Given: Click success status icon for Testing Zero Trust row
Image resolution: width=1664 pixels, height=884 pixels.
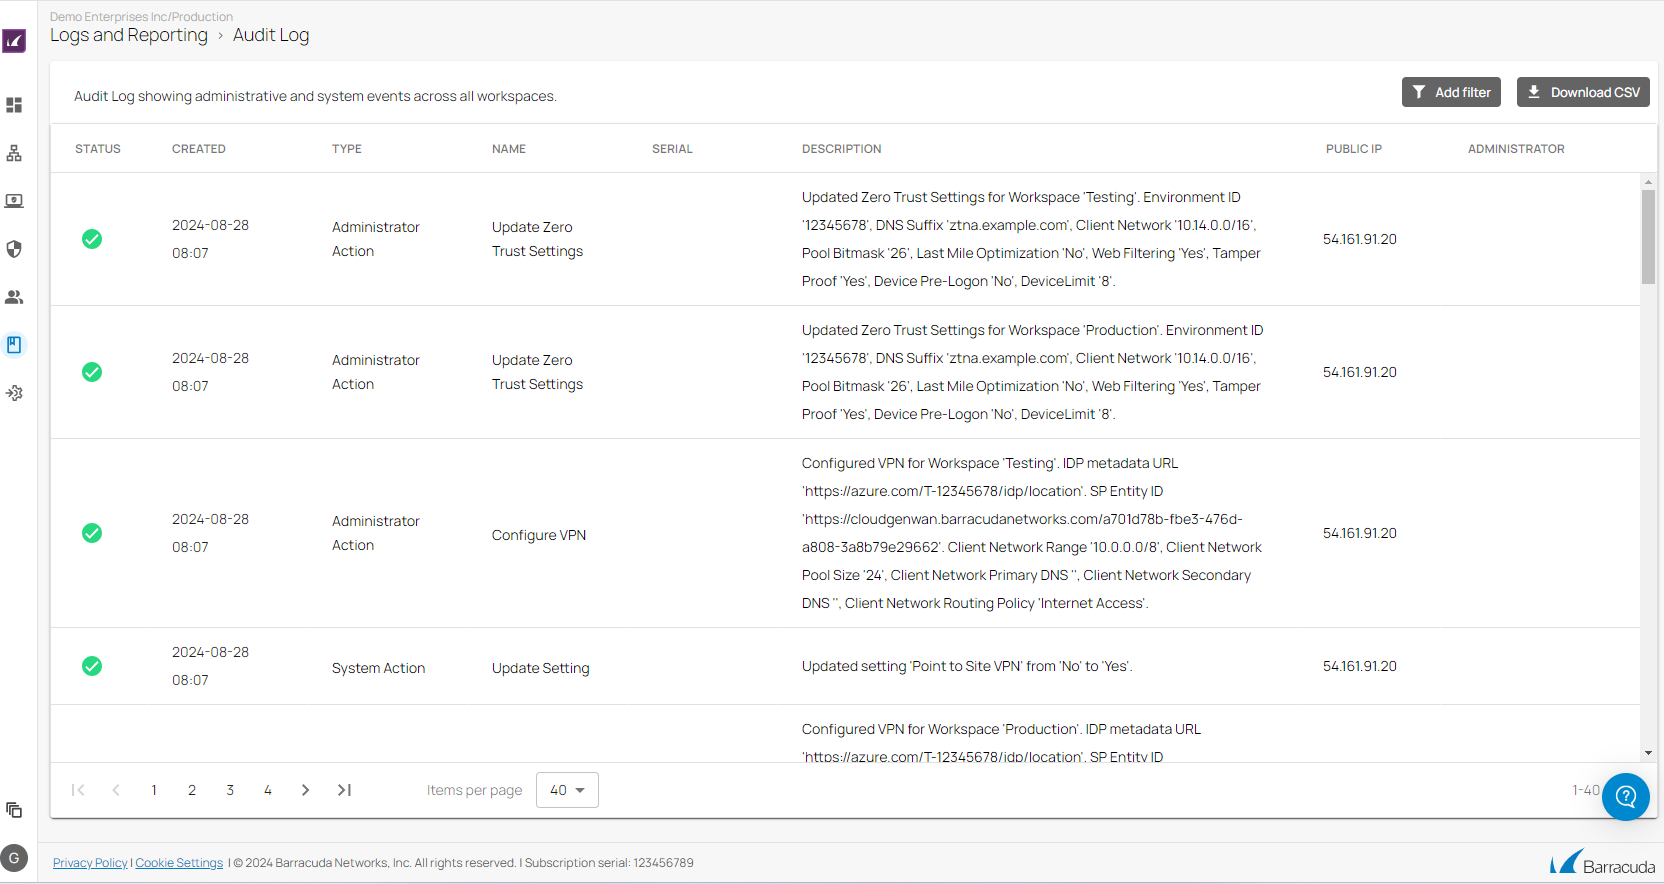Looking at the screenshot, I should [92, 239].
